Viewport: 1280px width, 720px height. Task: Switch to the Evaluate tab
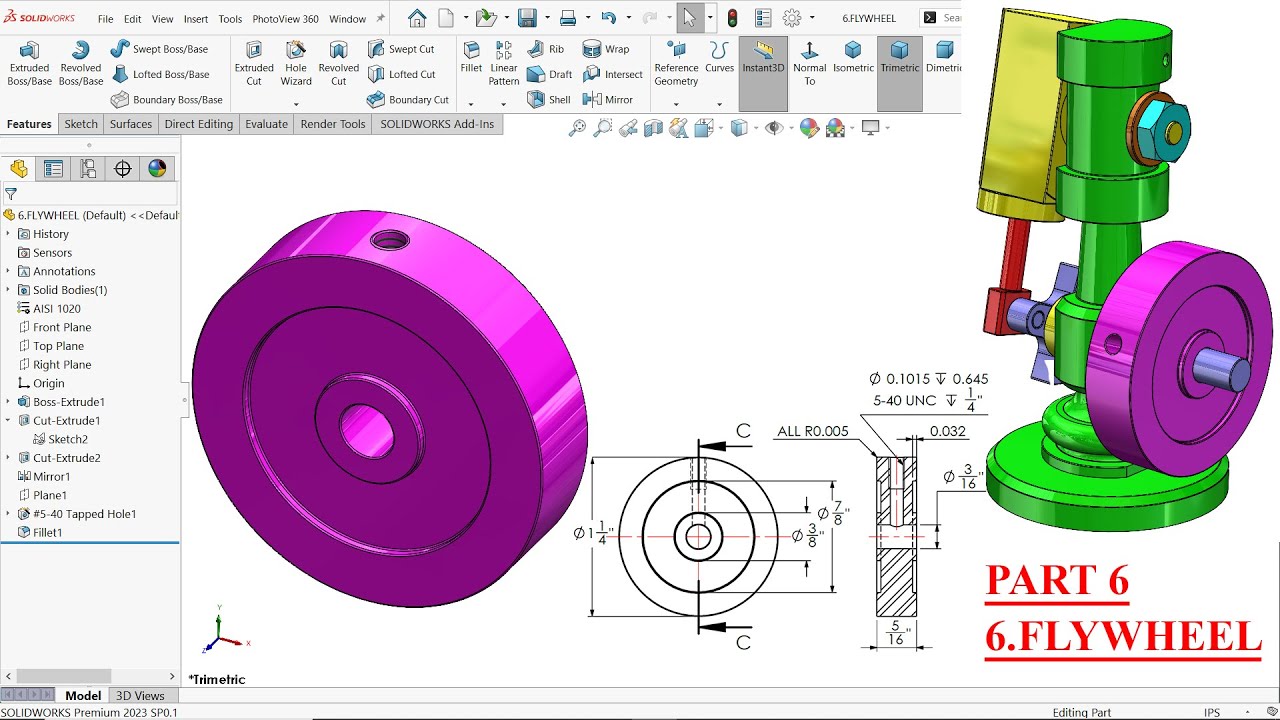pos(266,124)
